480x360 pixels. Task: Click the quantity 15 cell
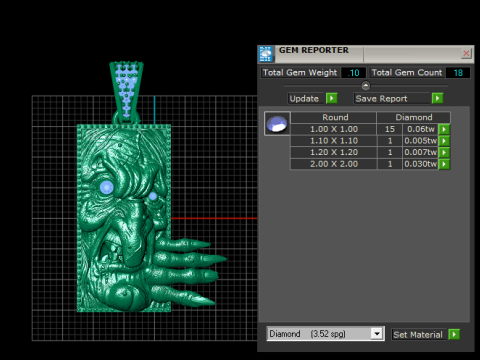[x=390, y=129]
